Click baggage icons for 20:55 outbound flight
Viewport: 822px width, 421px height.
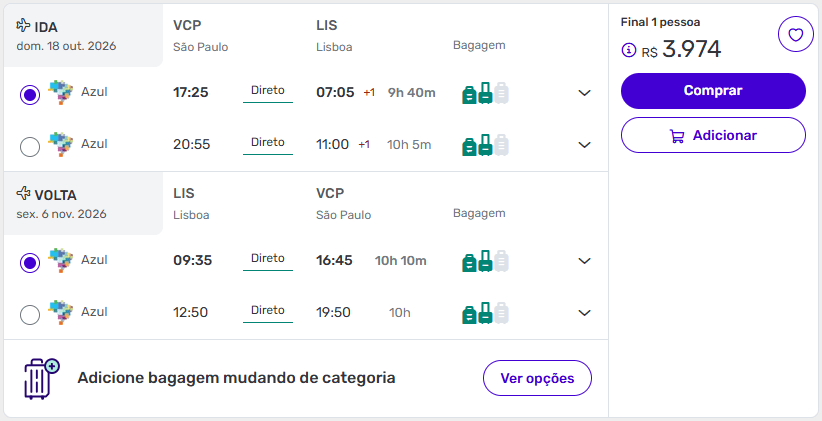[485, 145]
